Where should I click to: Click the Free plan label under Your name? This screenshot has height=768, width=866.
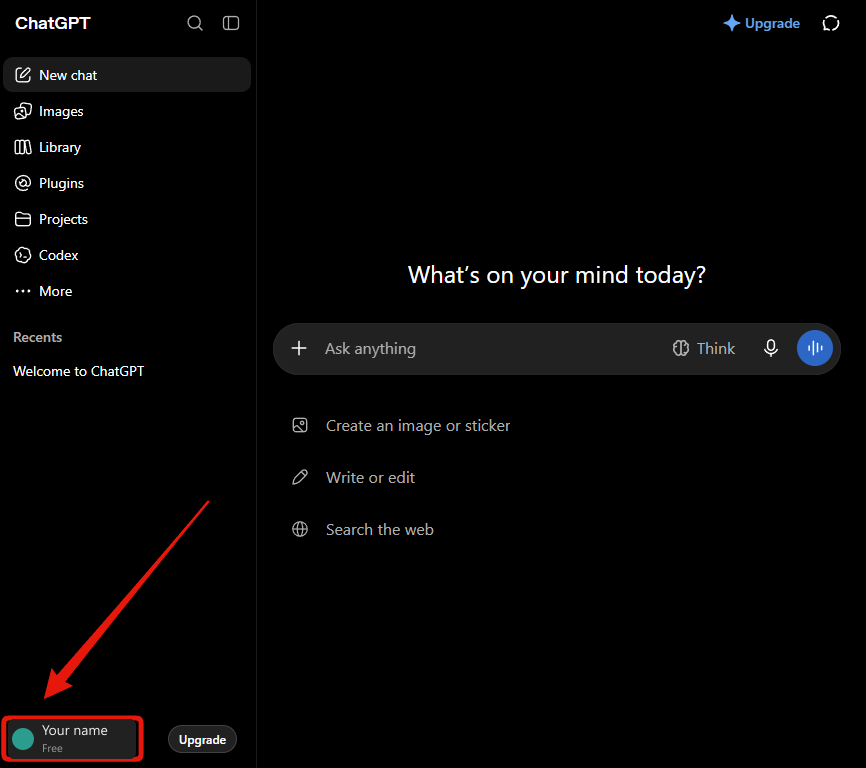pos(52,748)
